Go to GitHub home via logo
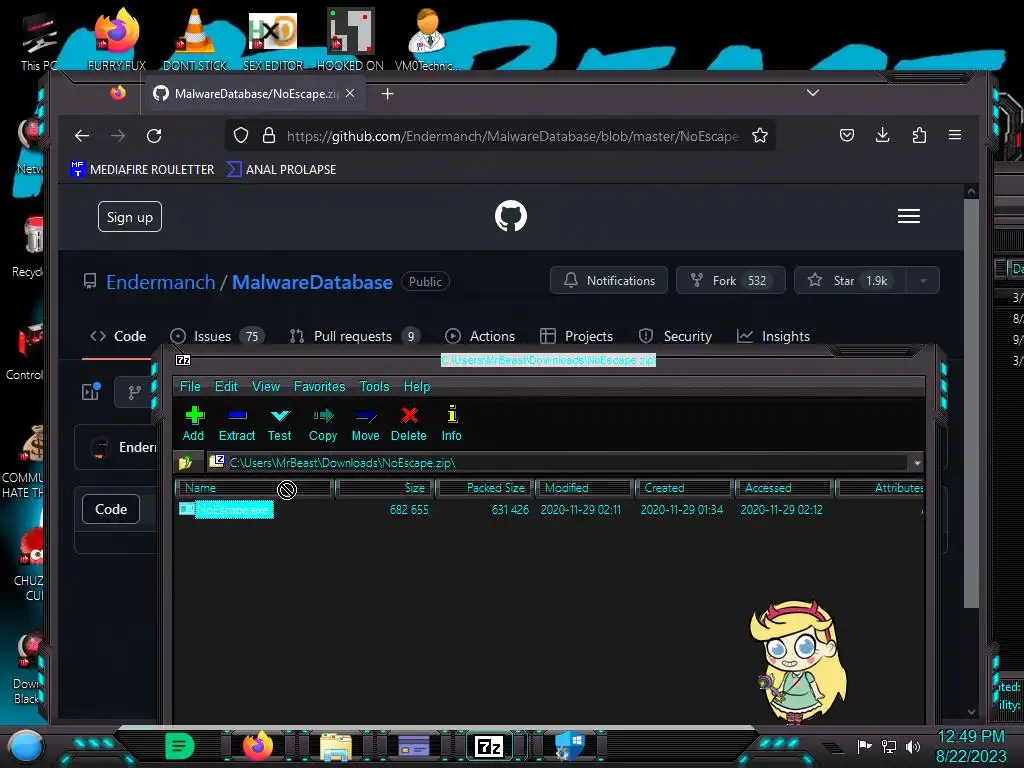 pos(511,216)
